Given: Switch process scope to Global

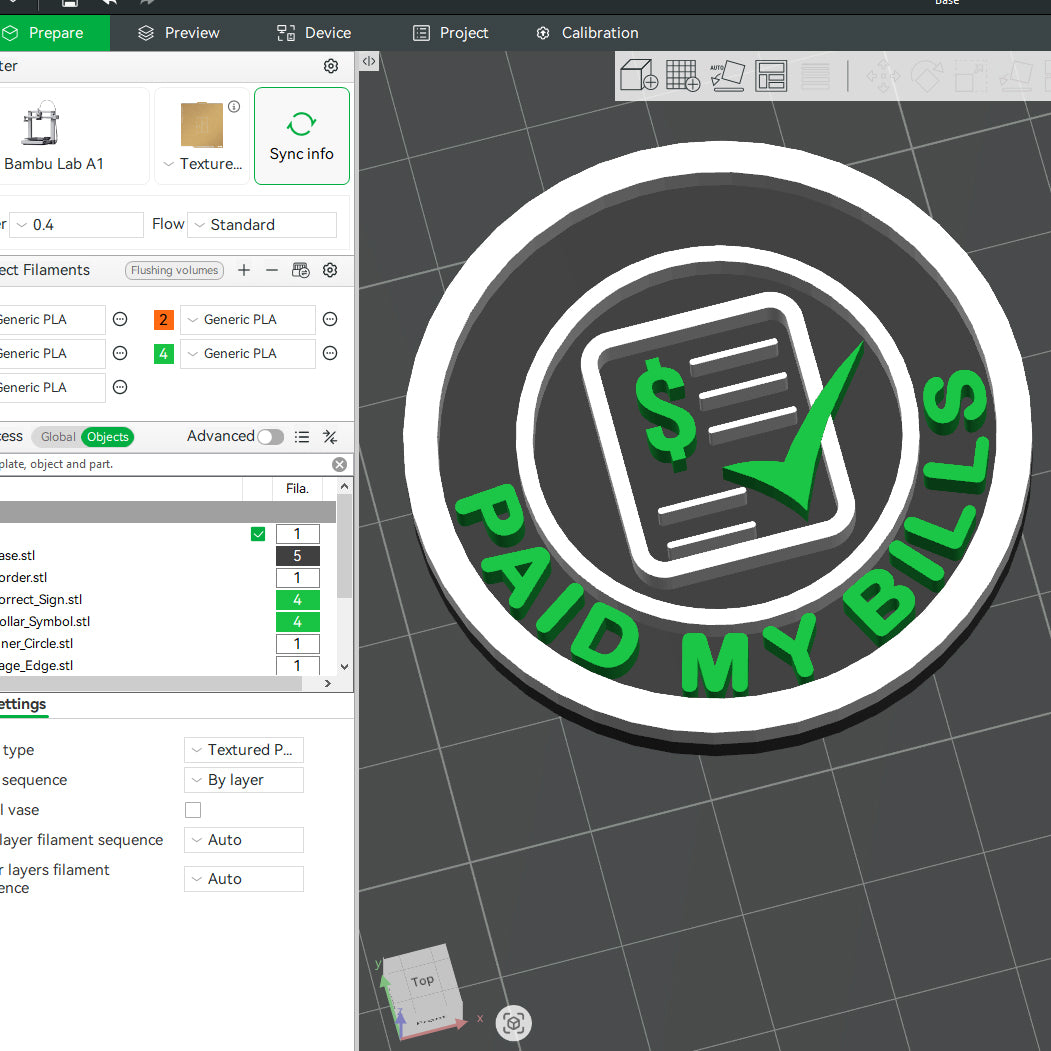Looking at the screenshot, I should (x=57, y=437).
